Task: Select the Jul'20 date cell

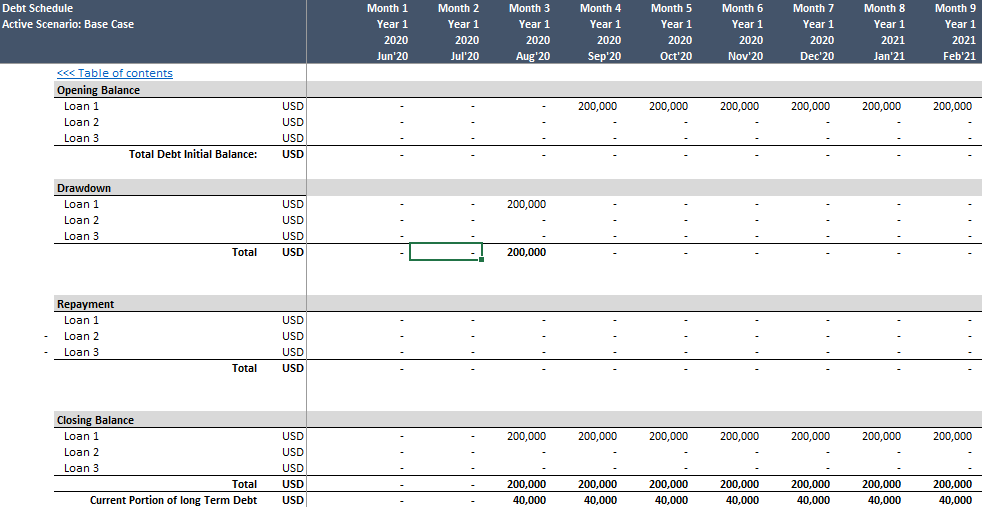Action: (x=465, y=56)
